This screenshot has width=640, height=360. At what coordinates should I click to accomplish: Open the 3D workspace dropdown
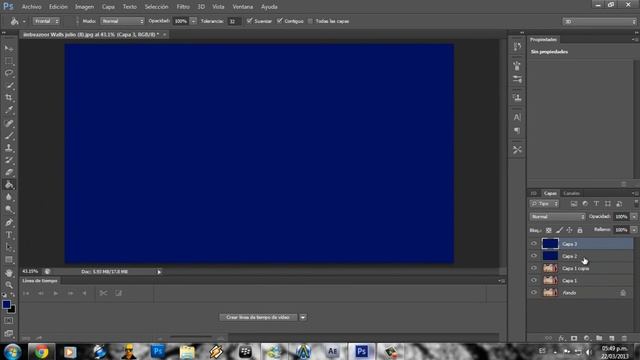click(599, 22)
